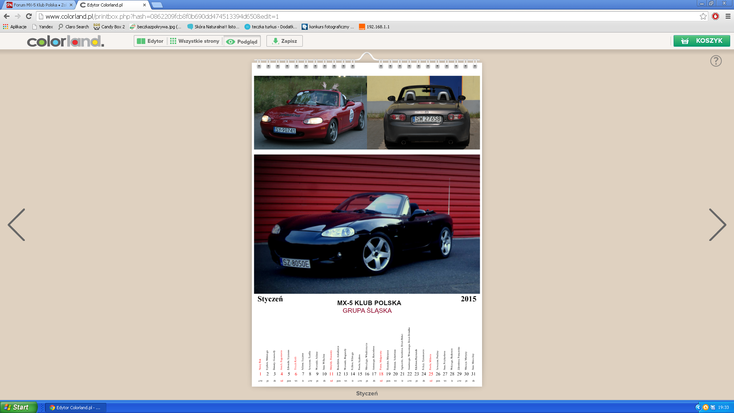
Task: Open the Windows Start button
Action: 18,407
